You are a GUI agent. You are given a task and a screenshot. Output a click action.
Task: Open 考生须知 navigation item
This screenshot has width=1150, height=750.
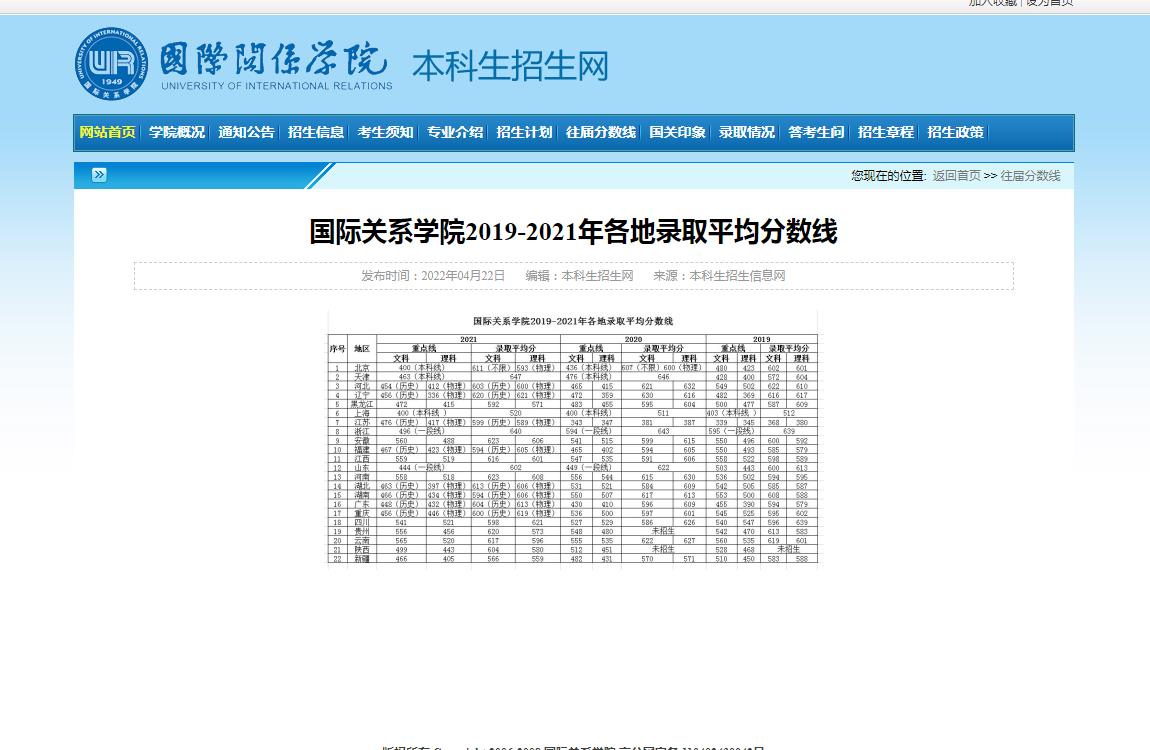386,133
